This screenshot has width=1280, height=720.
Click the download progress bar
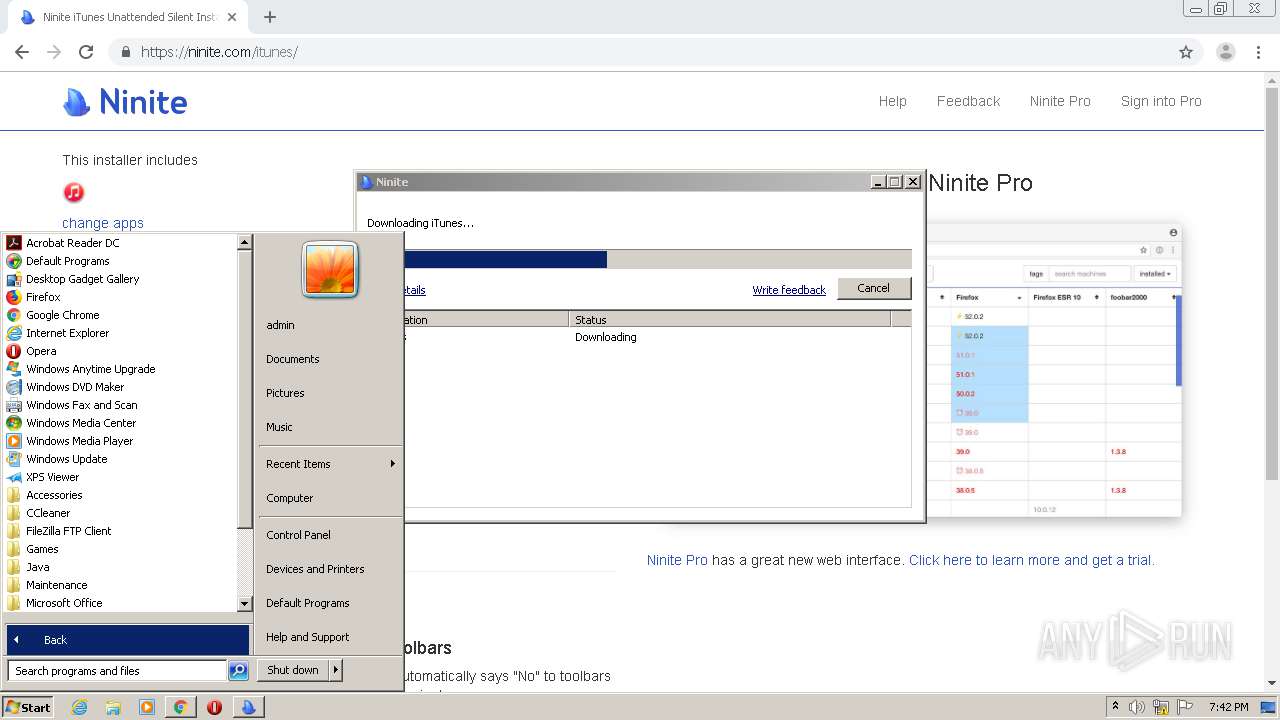point(658,260)
